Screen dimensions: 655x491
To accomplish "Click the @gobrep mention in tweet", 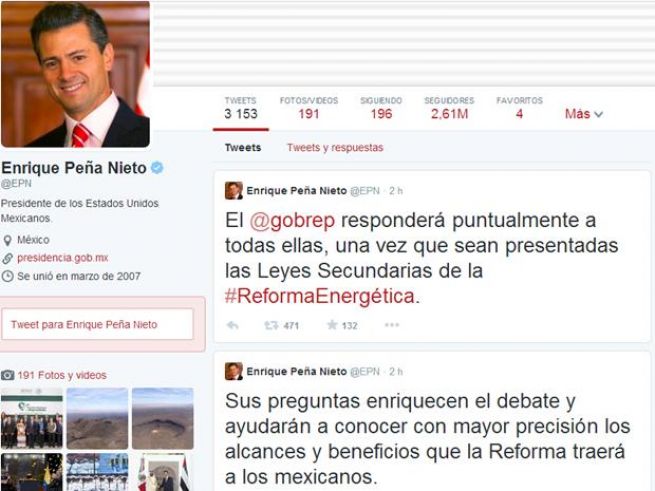I will [292, 221].
